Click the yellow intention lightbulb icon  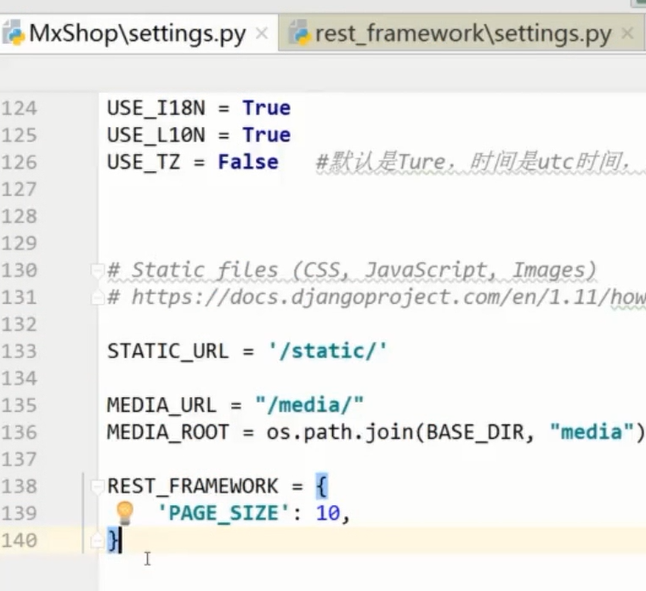point(124,513)
